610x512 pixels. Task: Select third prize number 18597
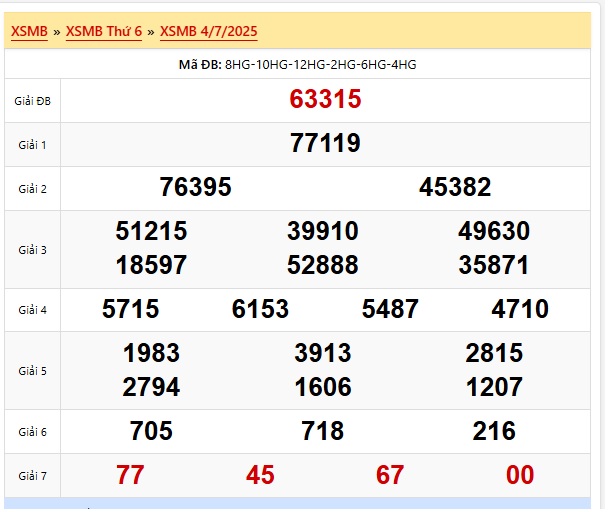click(152, 265)
